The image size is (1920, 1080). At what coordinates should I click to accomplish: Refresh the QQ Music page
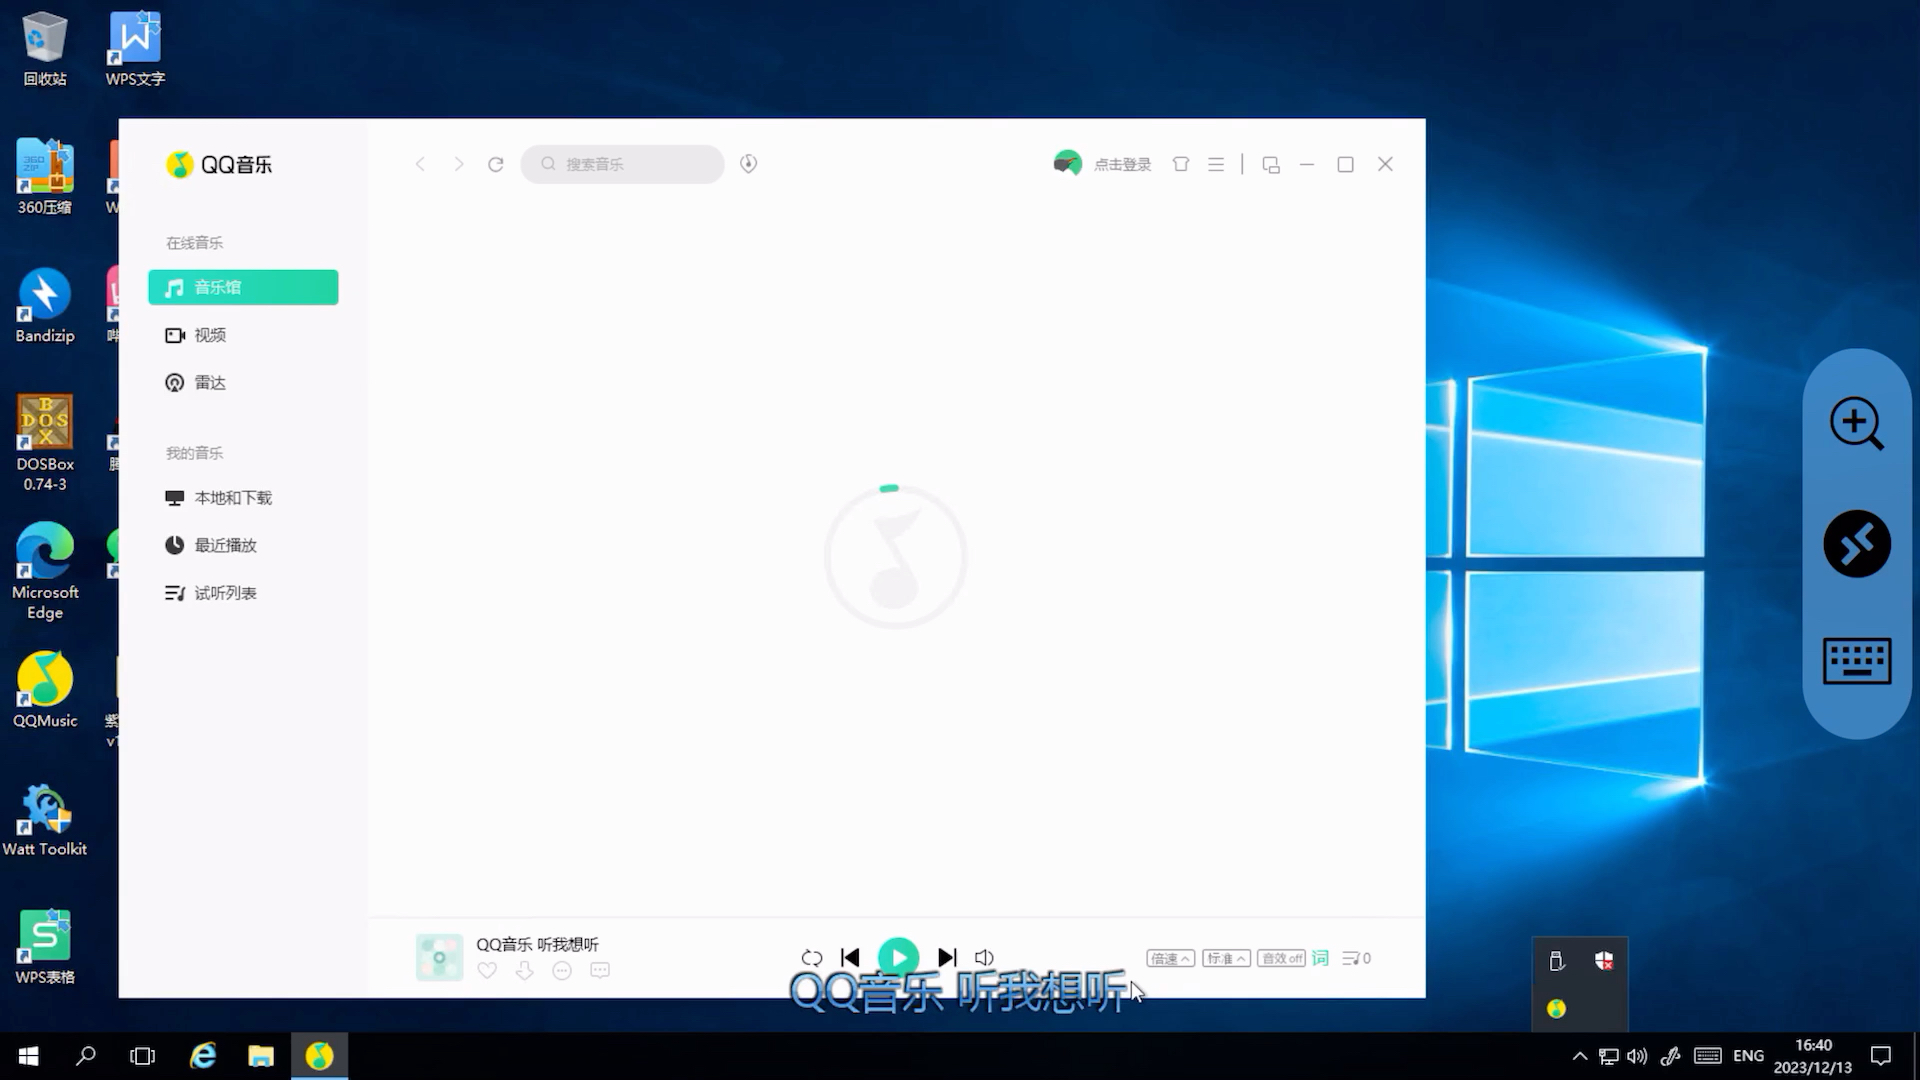coord(495,164)
